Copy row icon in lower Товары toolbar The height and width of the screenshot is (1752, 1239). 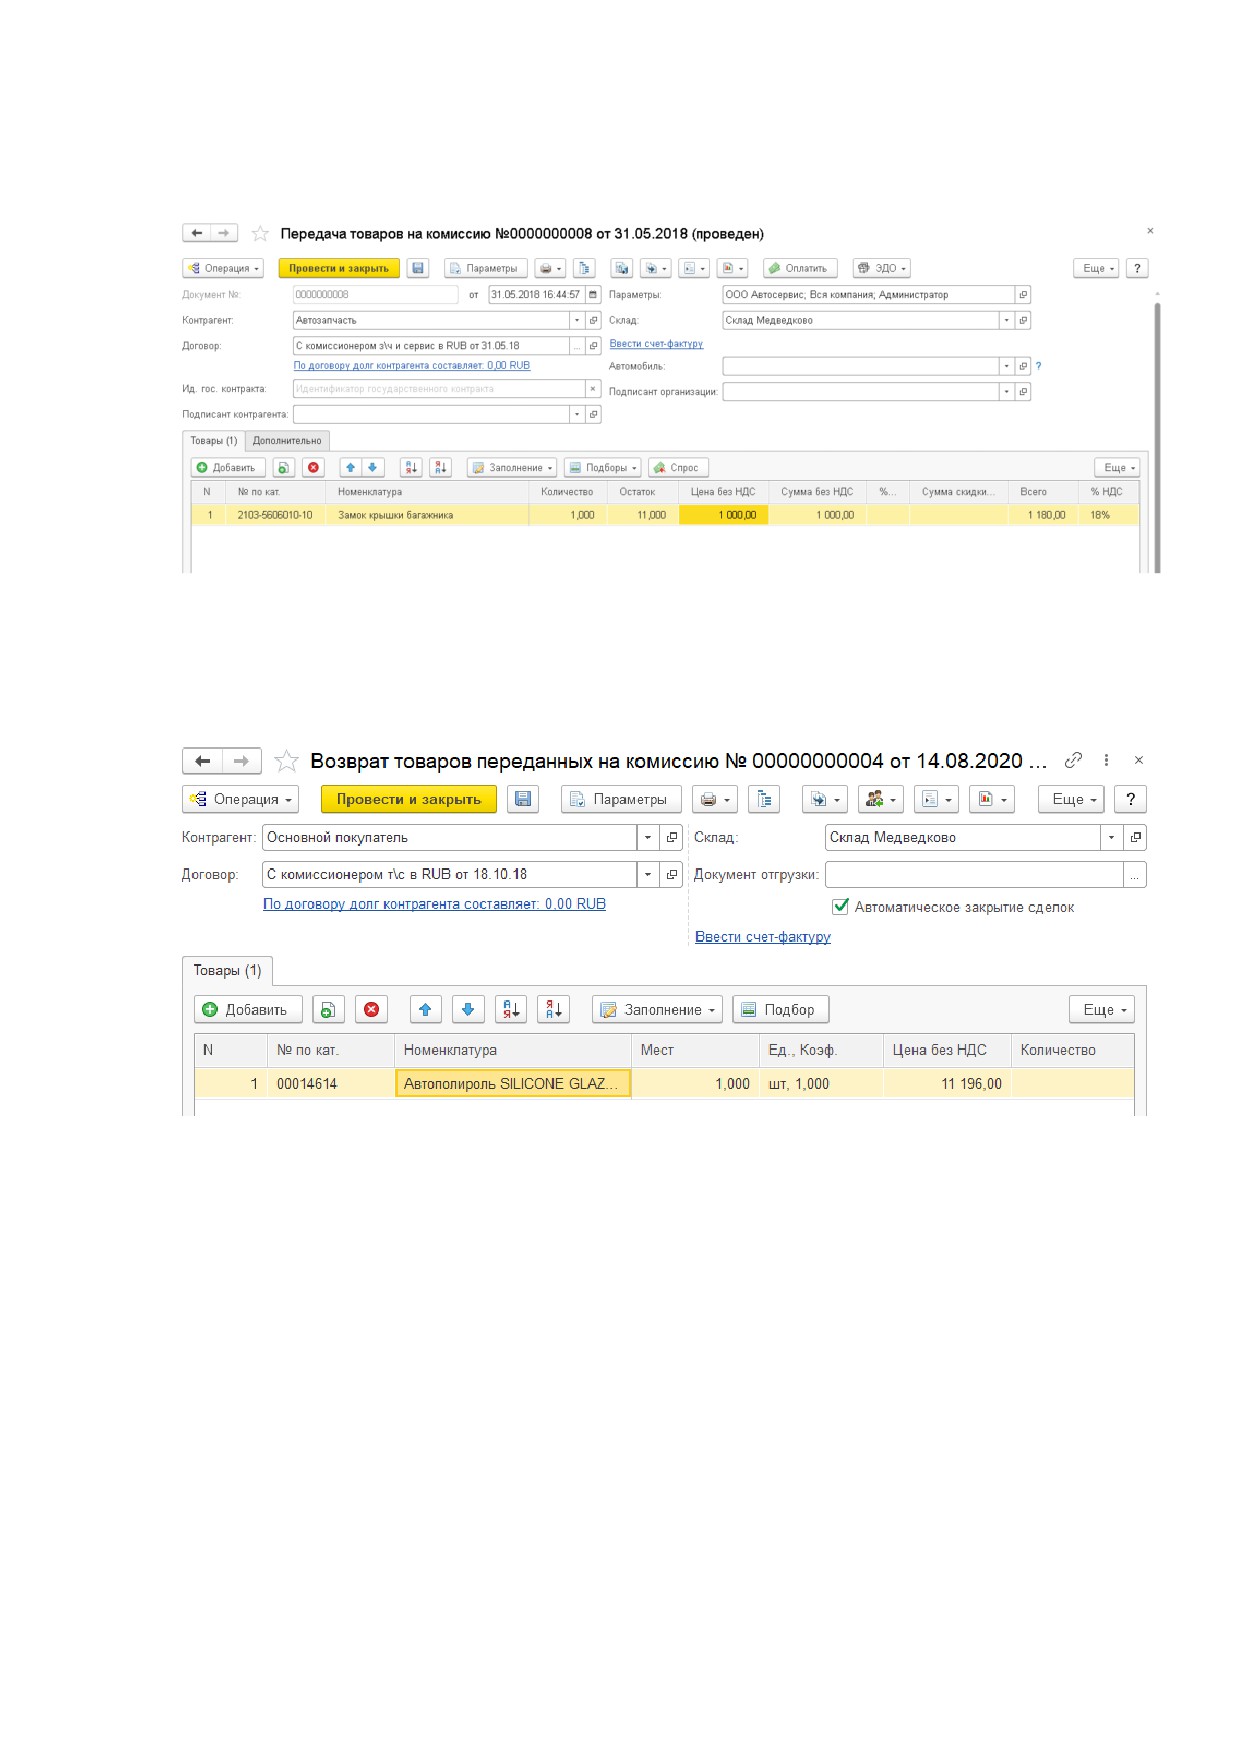pyautogui.click(x=328, y=1009)
